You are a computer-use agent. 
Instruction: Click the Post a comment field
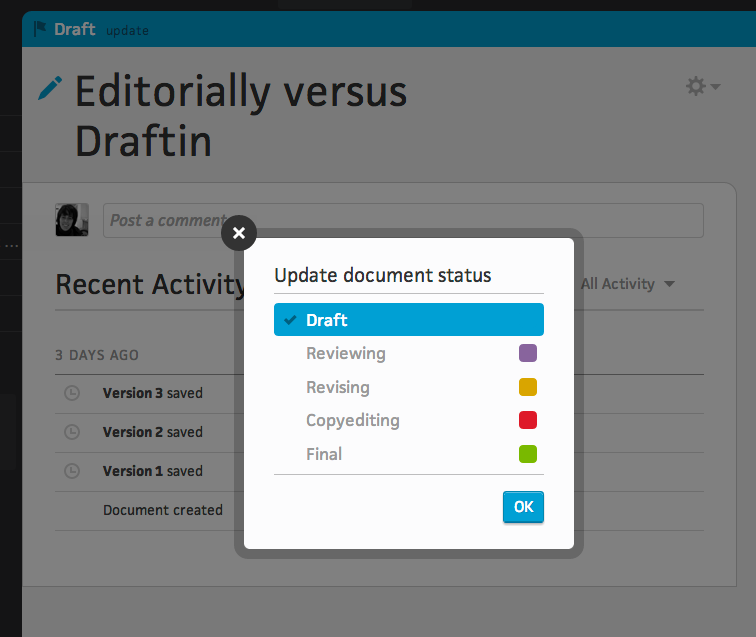403,220
